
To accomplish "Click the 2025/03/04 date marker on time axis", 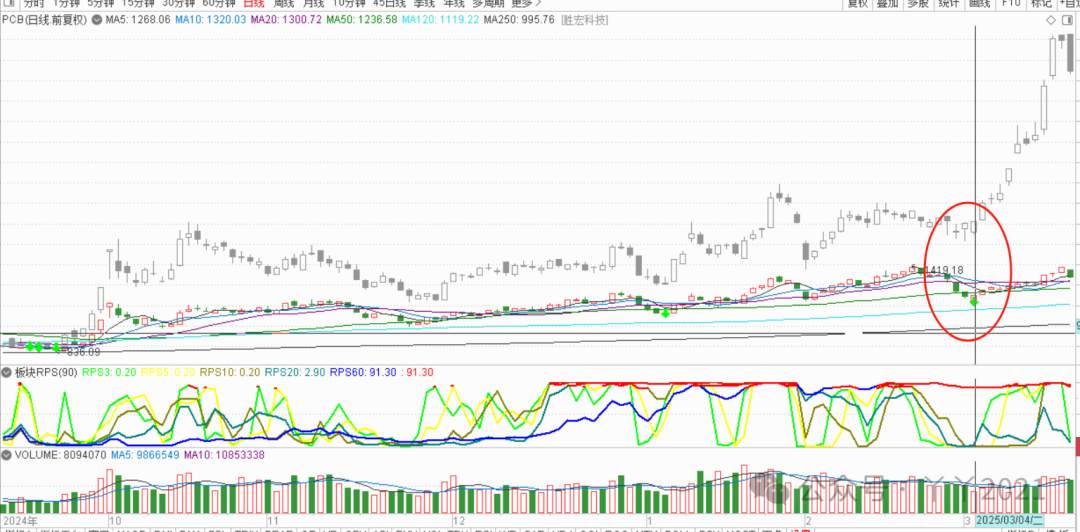I will (x=1008, y=522).
